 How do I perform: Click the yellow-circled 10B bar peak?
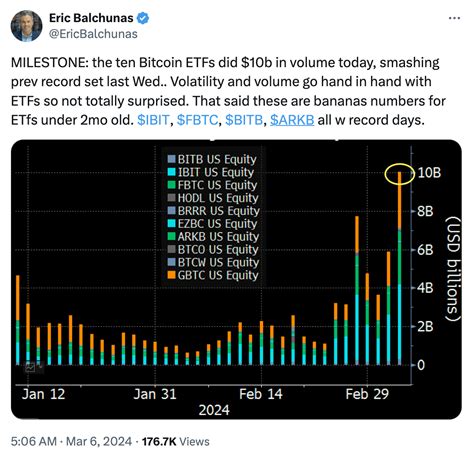399,174
